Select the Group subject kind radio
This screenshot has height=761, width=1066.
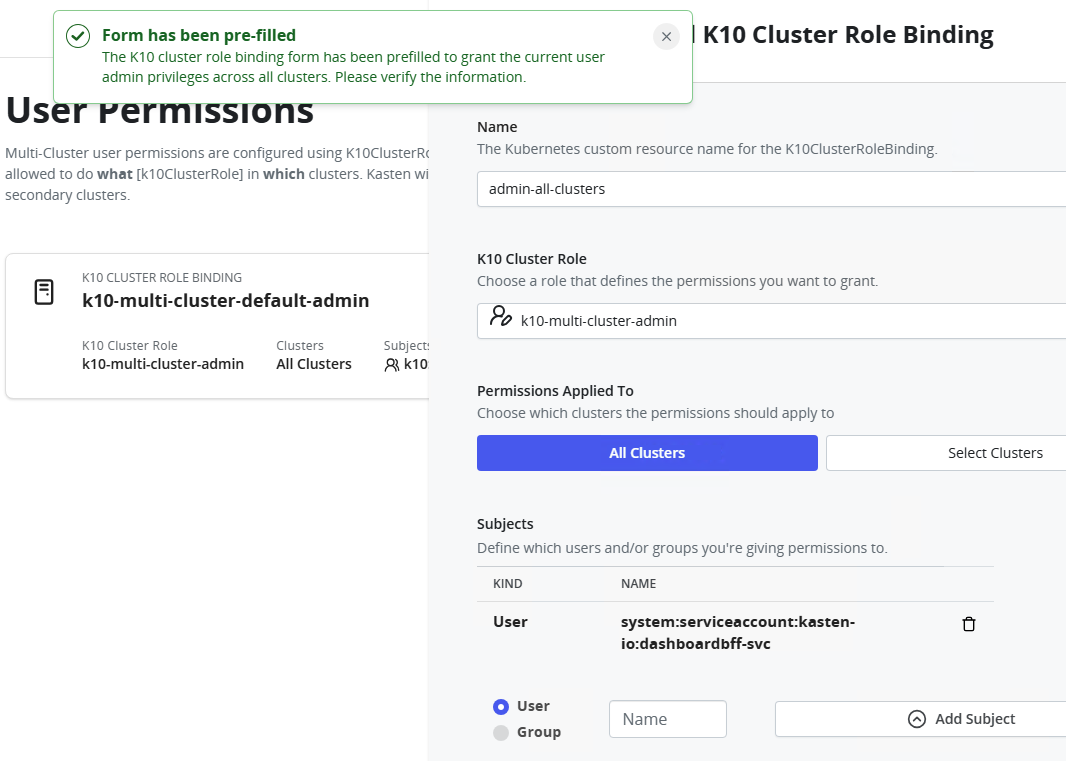pos(501,733)
